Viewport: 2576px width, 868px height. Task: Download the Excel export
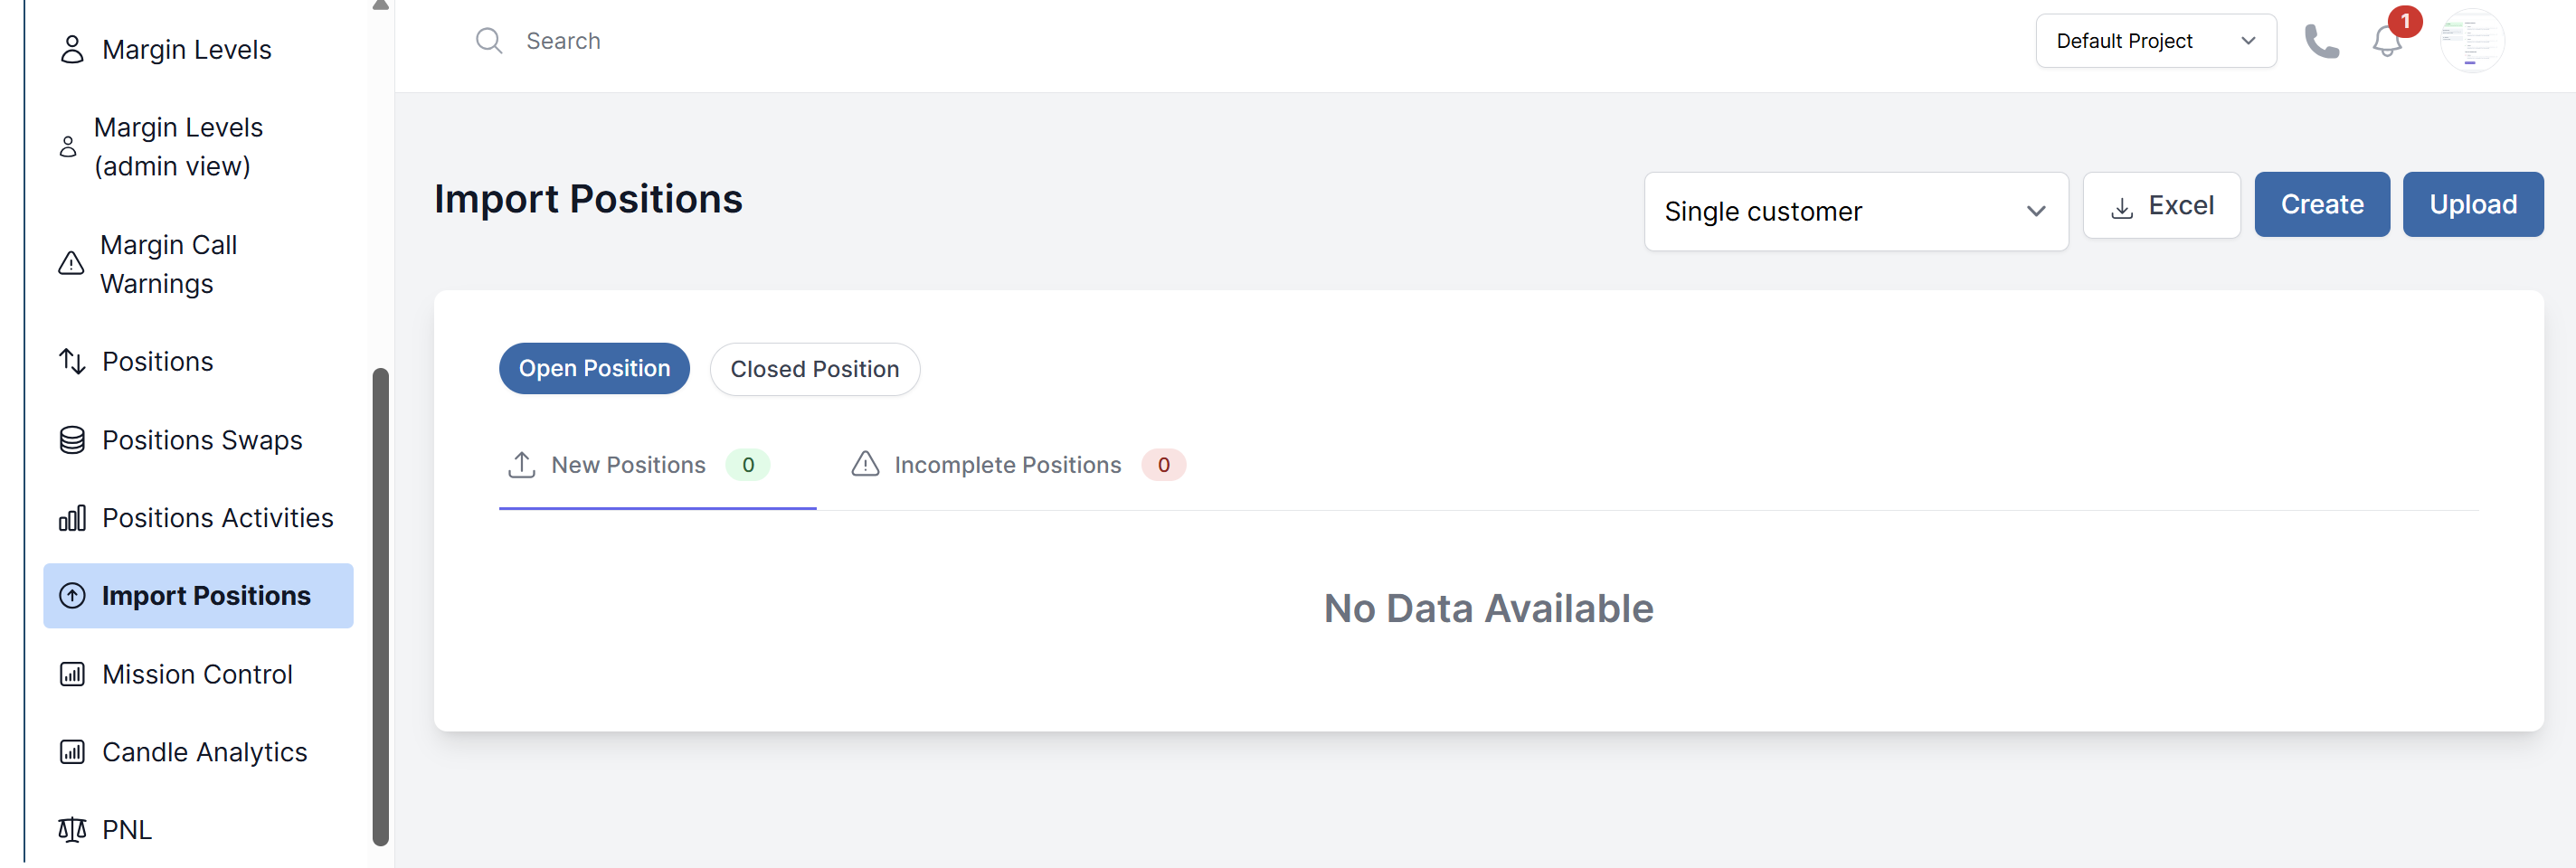pos(2161,205)
